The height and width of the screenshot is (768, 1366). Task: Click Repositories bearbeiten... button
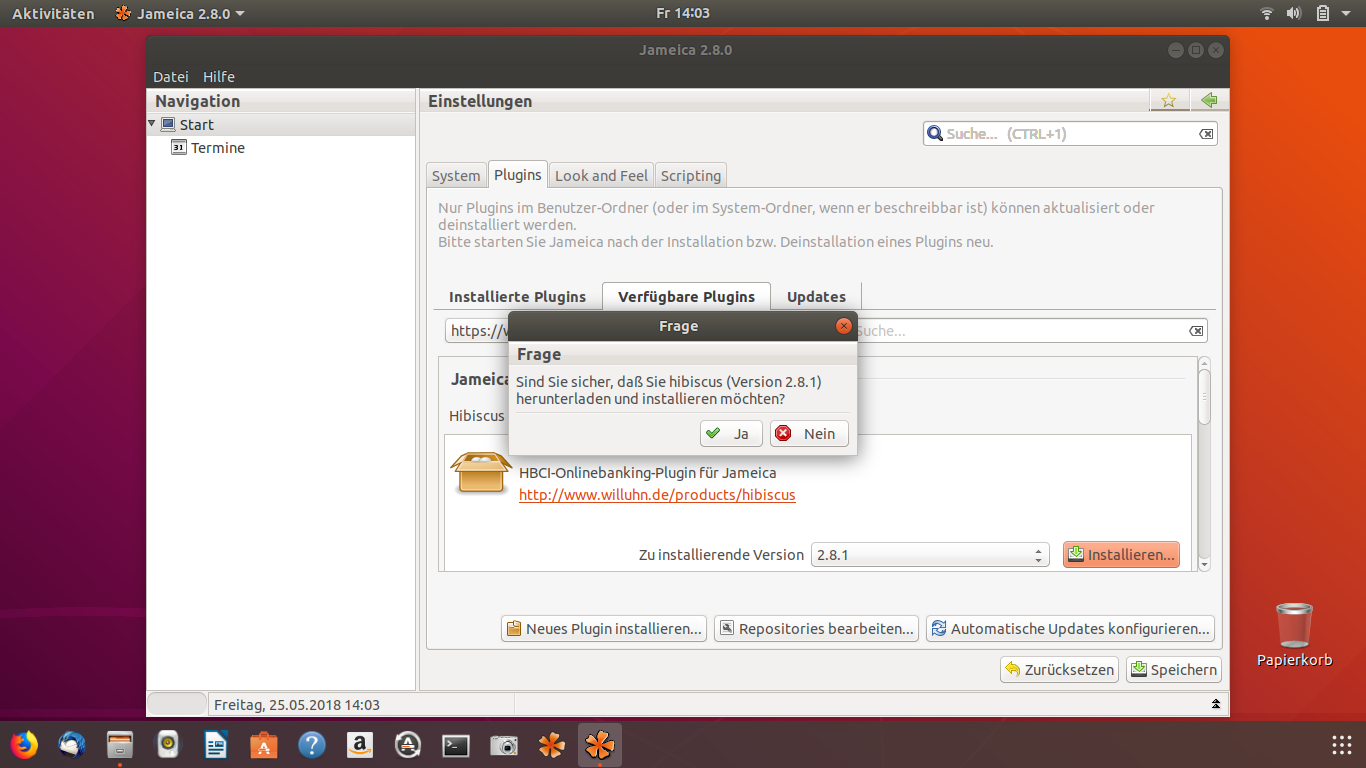[x=816, y=629]
